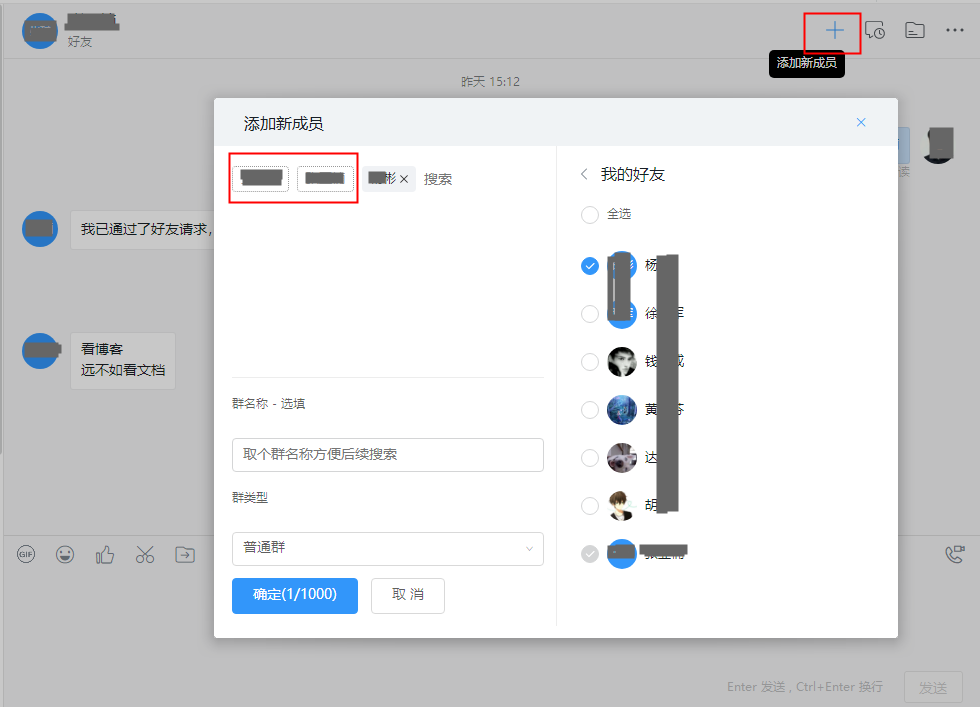Click the 取消 cancel button
Viewport: 980px width, 707px height.
[x=408, y=595]
